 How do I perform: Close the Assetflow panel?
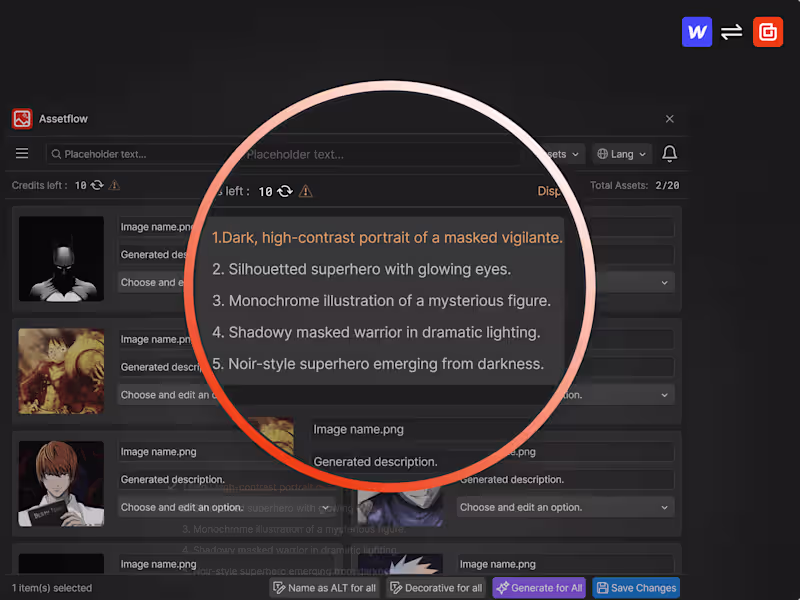click(x=669, y=119)
